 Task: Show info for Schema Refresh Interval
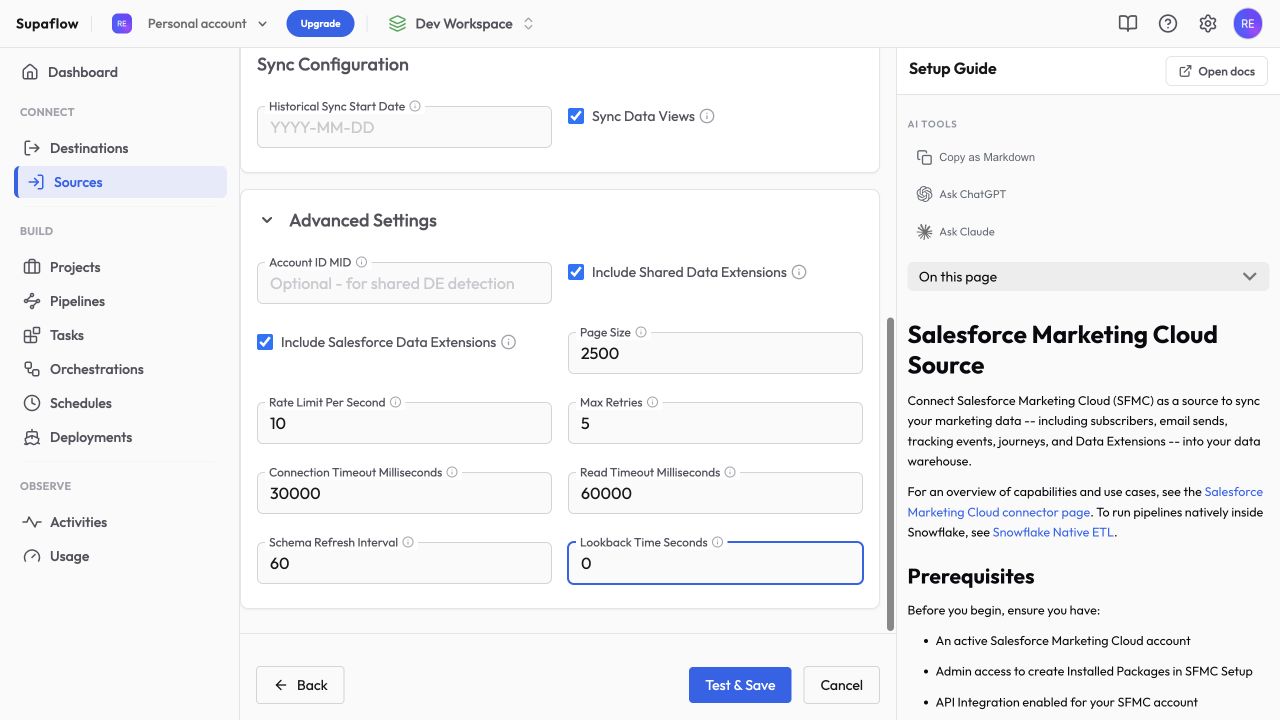408,542
